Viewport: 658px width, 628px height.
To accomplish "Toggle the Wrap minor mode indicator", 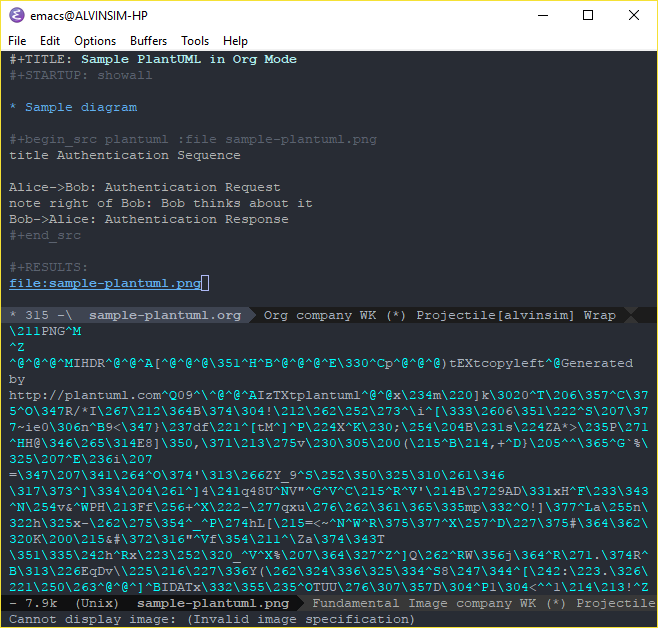I will point(600,315).
